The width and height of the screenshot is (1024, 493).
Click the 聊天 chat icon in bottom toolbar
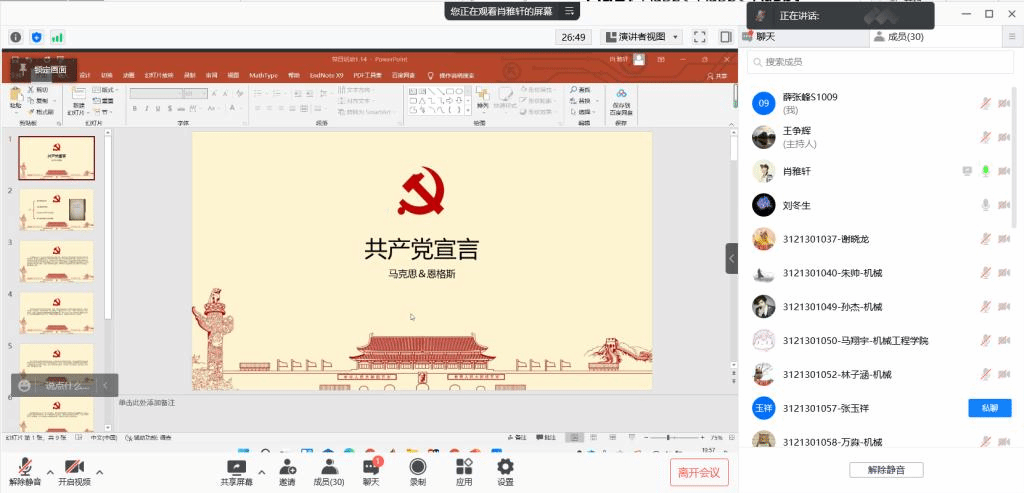371,466
